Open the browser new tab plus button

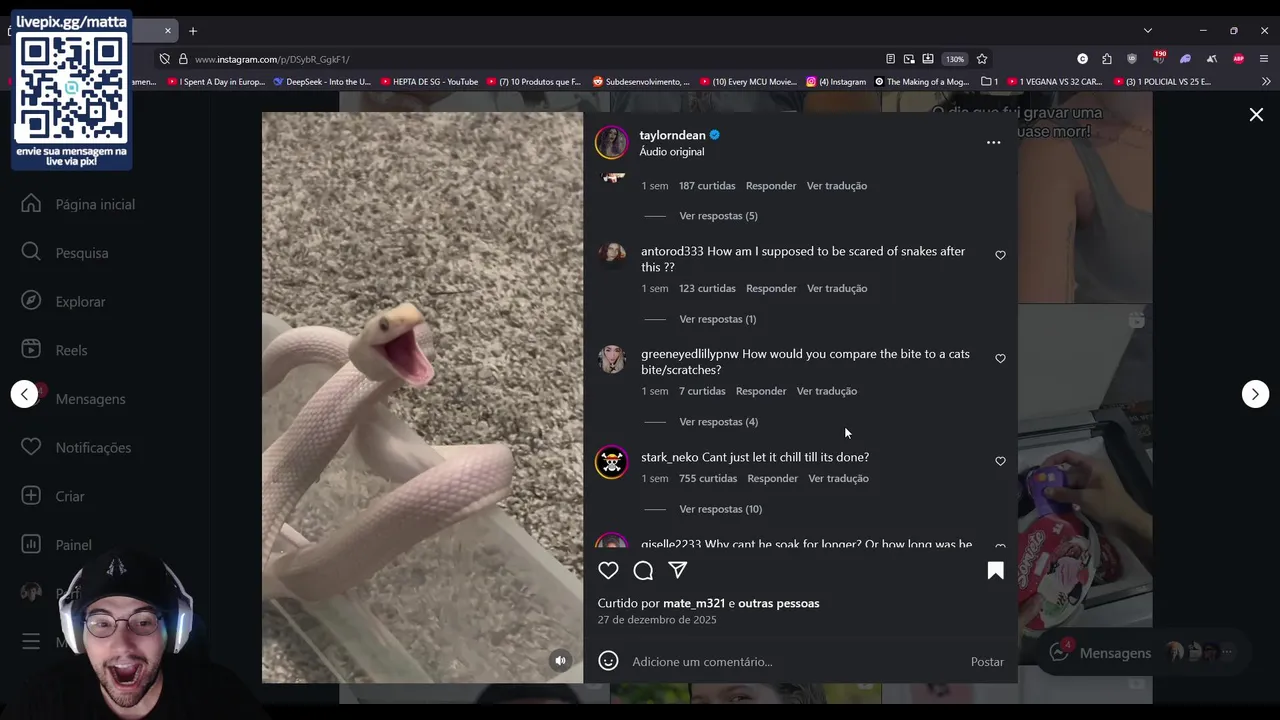tap(193, 31)
